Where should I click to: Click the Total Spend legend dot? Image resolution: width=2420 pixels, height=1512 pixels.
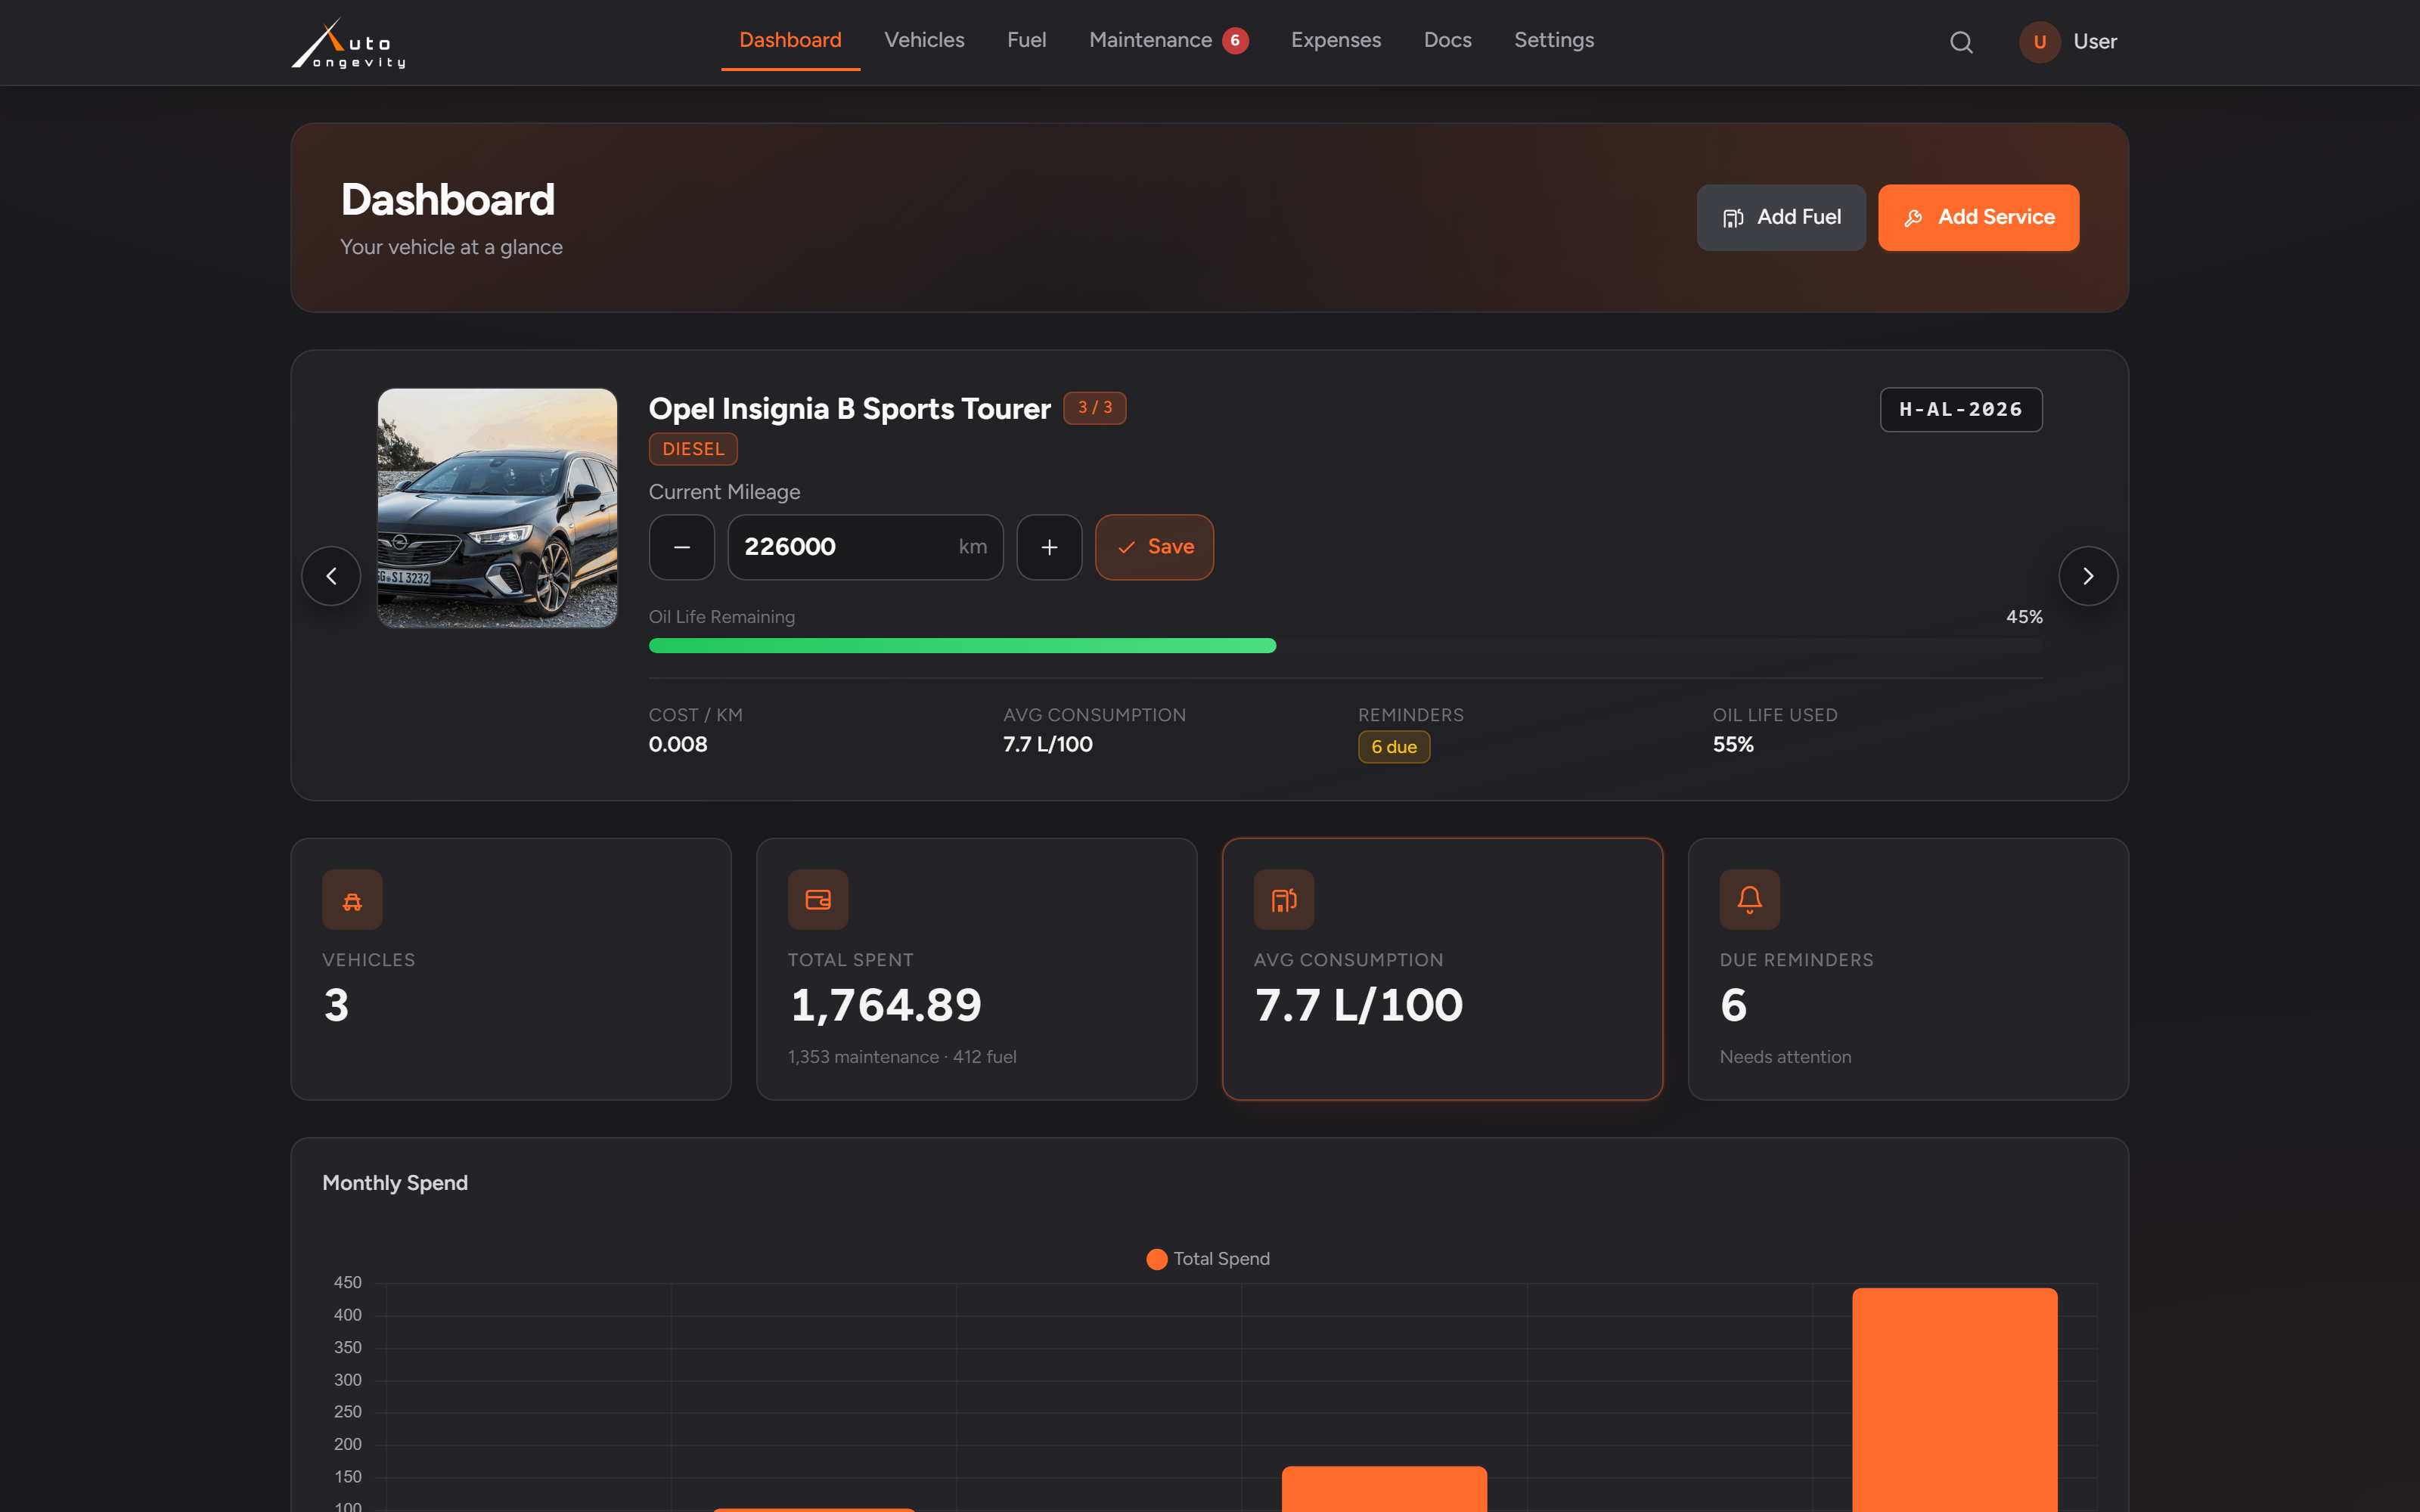[x=1156, y=1259]
